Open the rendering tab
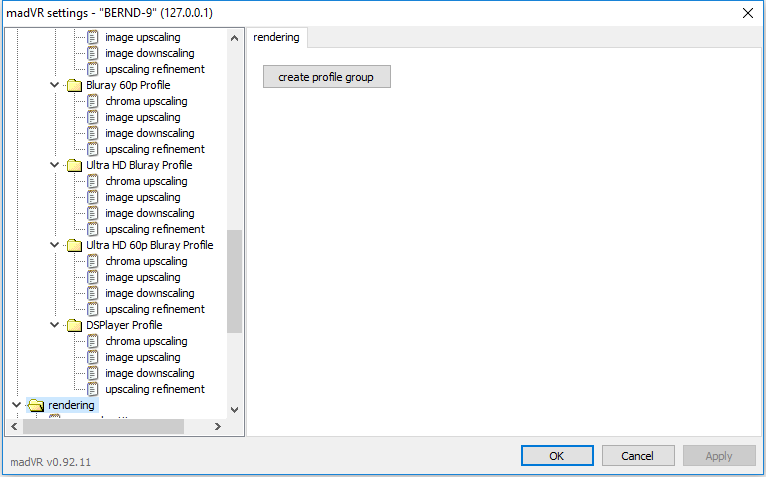This screenshot has width=766, height=477. [x=277, y=38]
